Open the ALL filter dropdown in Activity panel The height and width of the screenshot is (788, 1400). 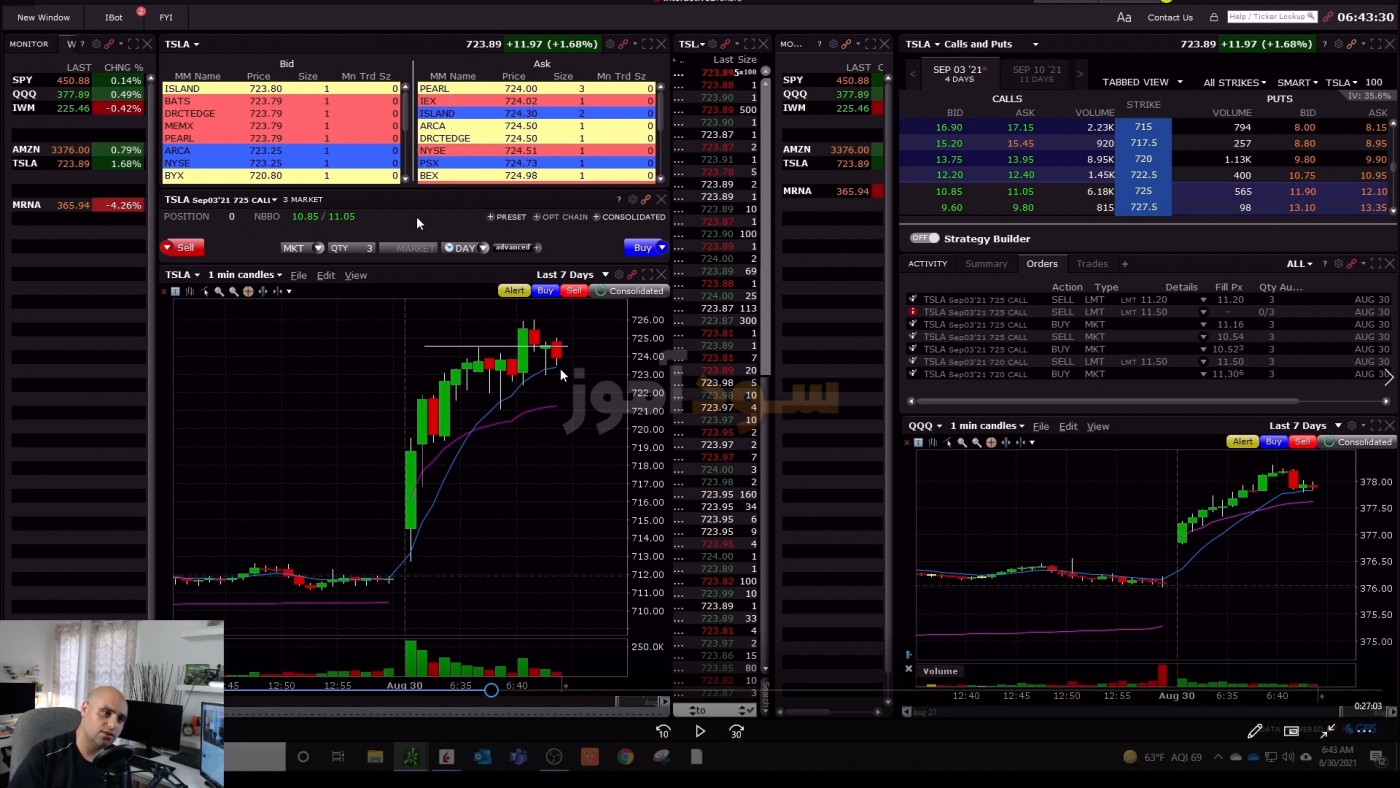click(x=1300, y=264)
